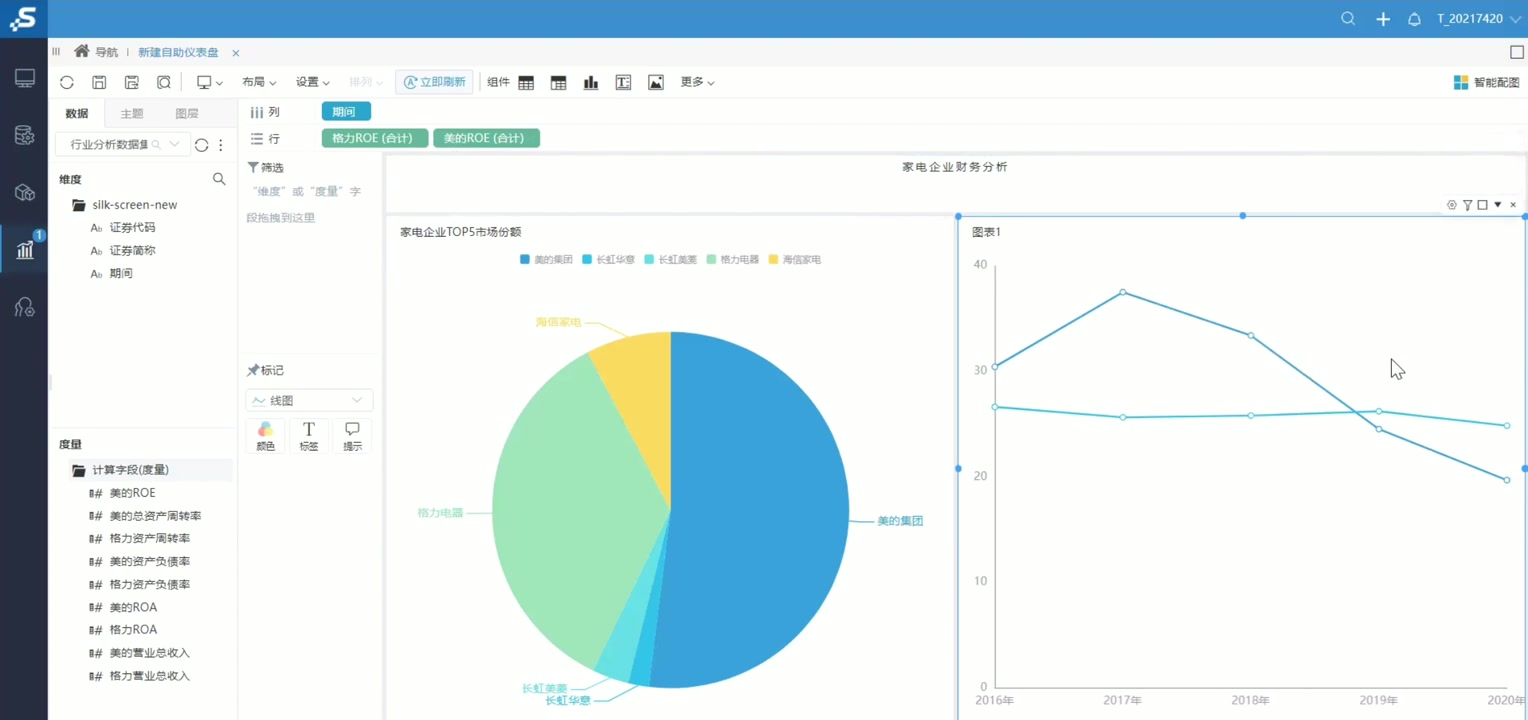Click the plus icon in top bar
The height and width of the screenshot is (720, 1528).
1383,19
